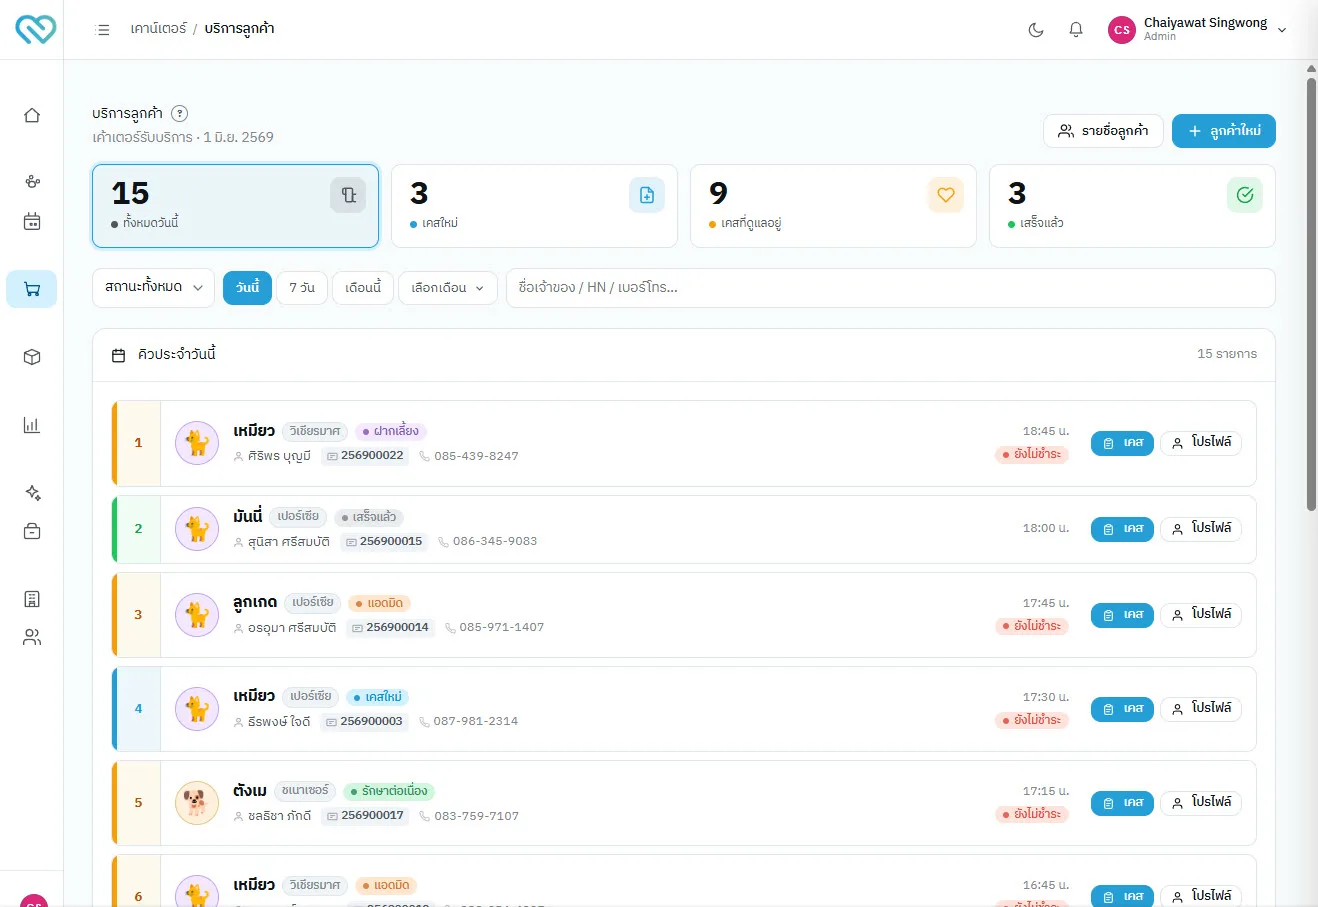Click the ลูกค้าใหม่ button
Screen dimensions: 1318x907
(1224, 131)
